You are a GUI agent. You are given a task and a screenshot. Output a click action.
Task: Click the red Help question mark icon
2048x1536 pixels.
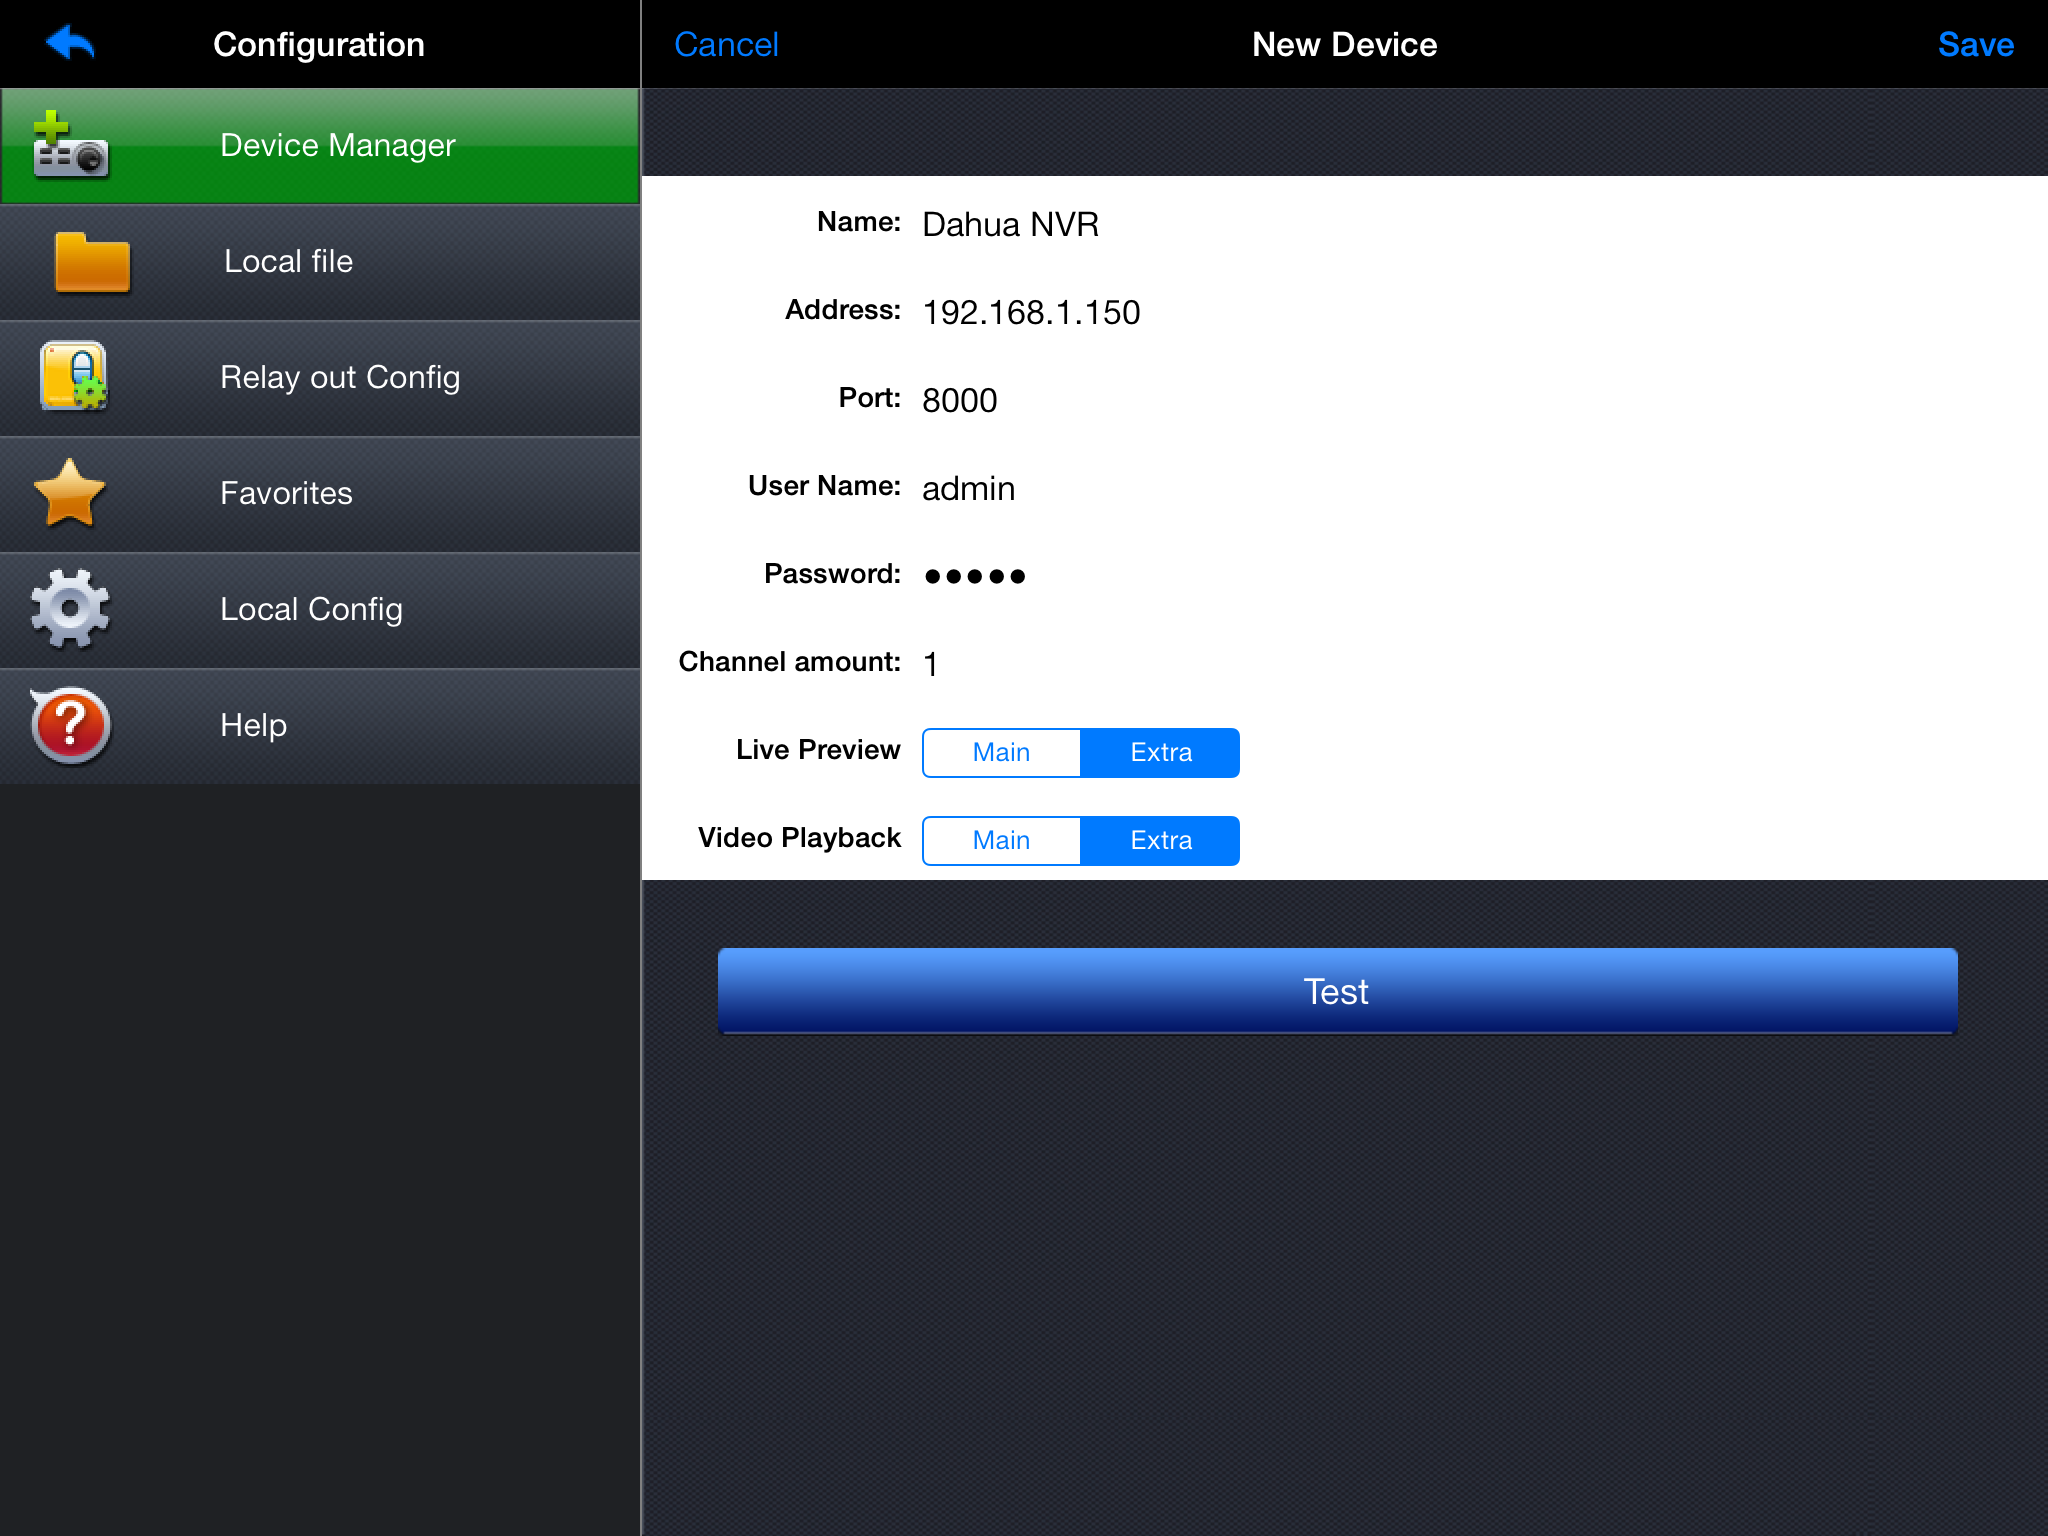(69, 725)
